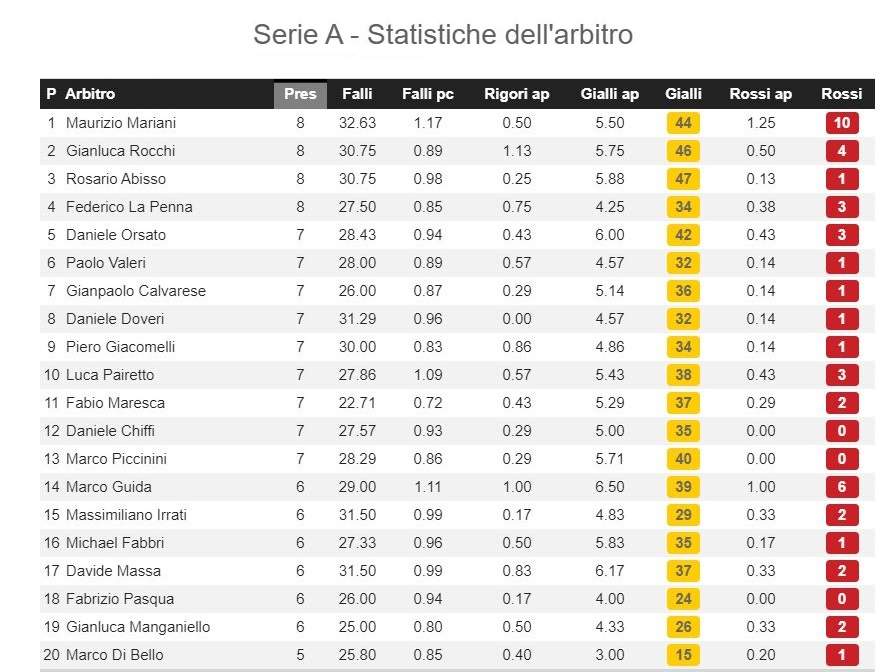The image size is (886, 672).
Task: Open Marco Guida's referee entry
Action: [109, 487]
